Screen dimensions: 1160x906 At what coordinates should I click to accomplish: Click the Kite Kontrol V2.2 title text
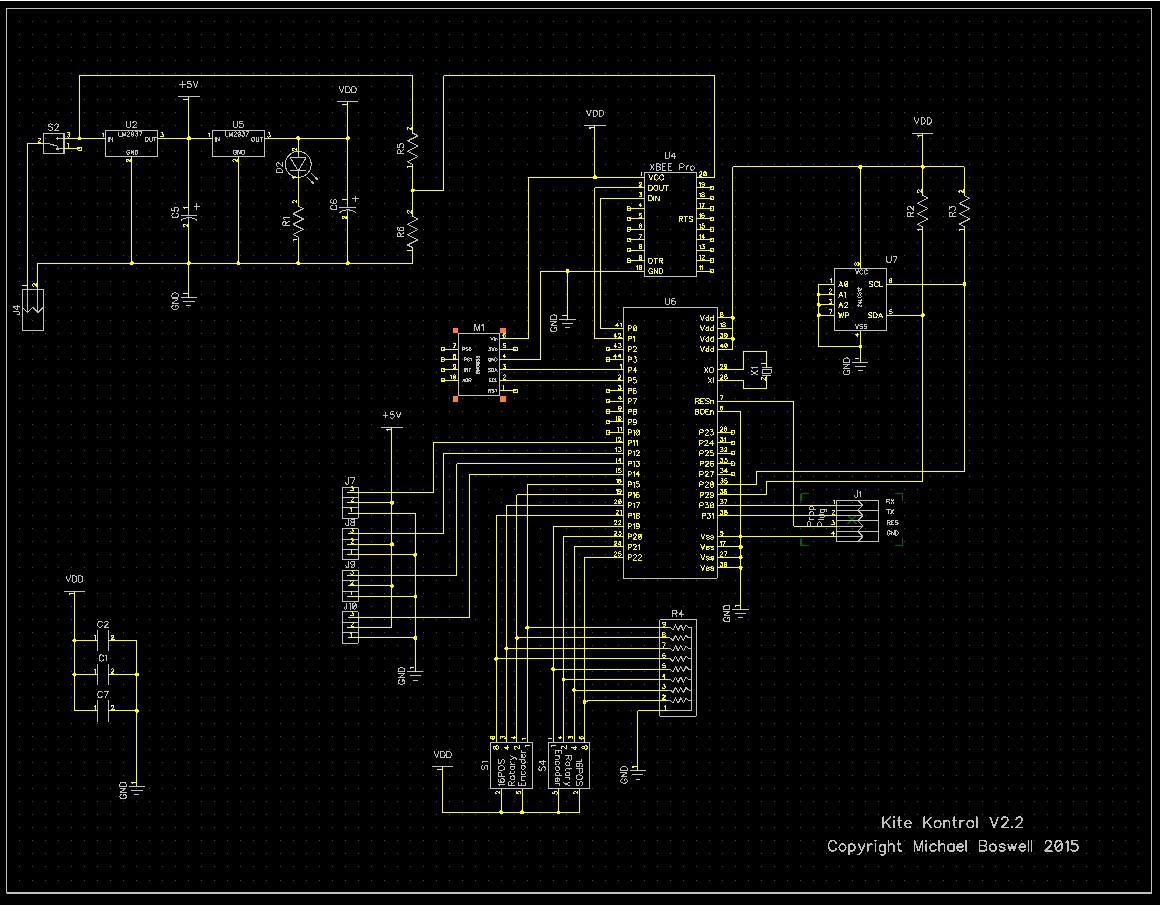click(x=950, y=823)
